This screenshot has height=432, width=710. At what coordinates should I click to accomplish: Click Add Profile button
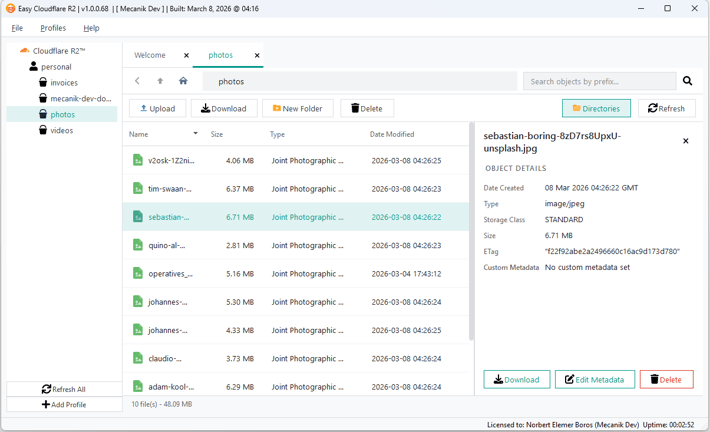point(64,404)
